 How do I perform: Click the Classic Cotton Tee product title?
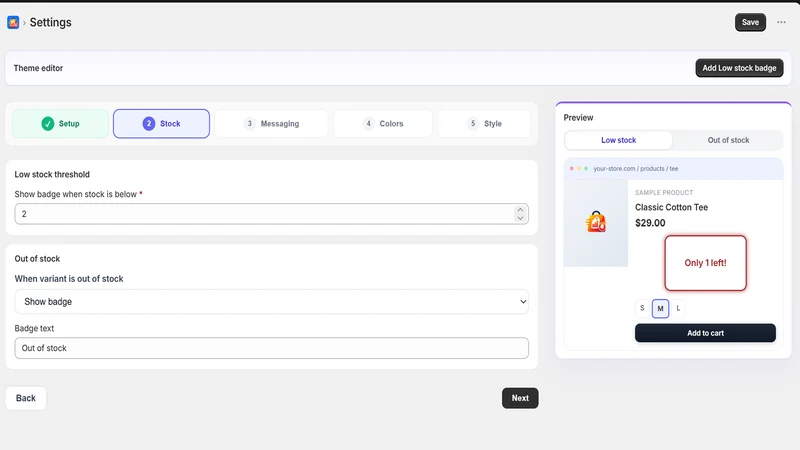[x=671, y=207]
